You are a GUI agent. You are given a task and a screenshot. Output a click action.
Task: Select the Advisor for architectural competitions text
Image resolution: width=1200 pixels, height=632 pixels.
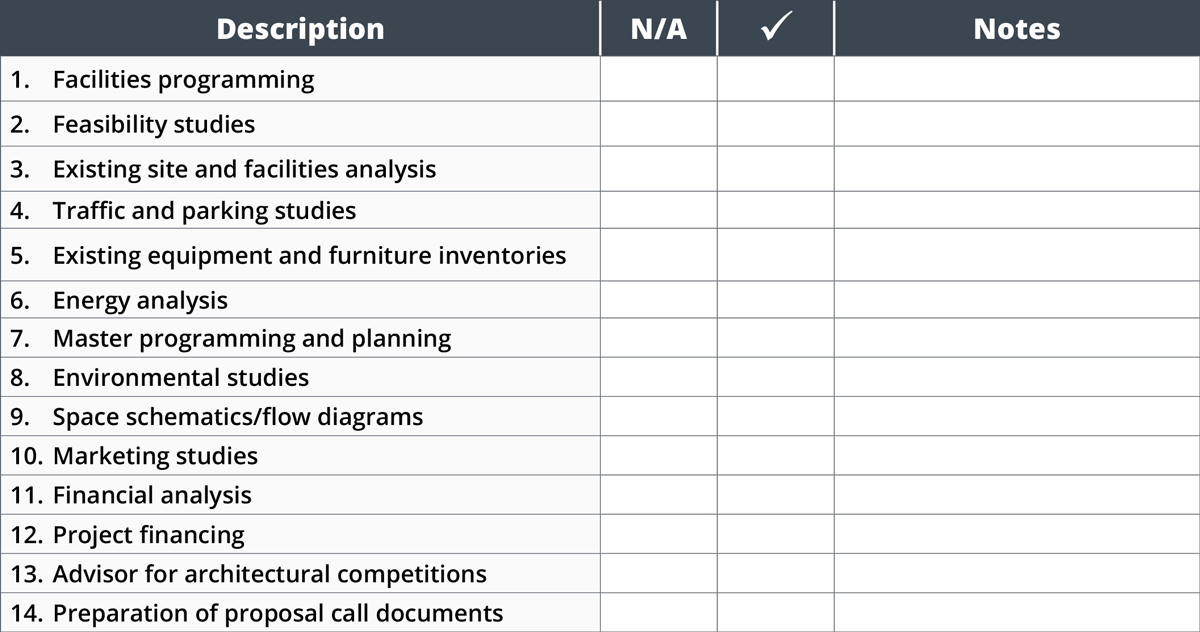click(x=270, y=574)
